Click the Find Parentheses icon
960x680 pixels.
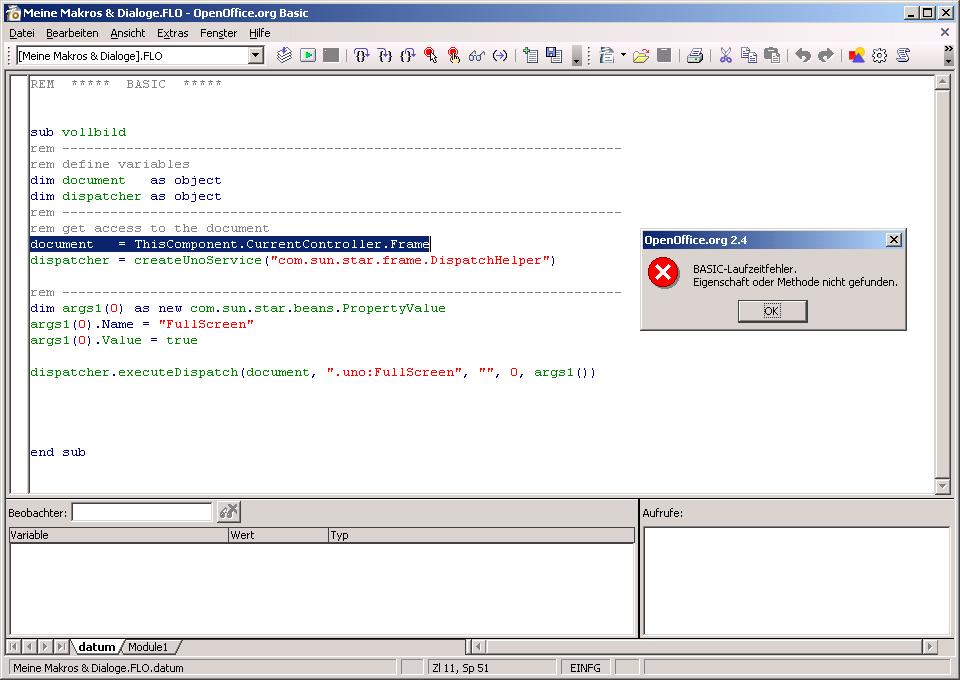tap(500, 56)
